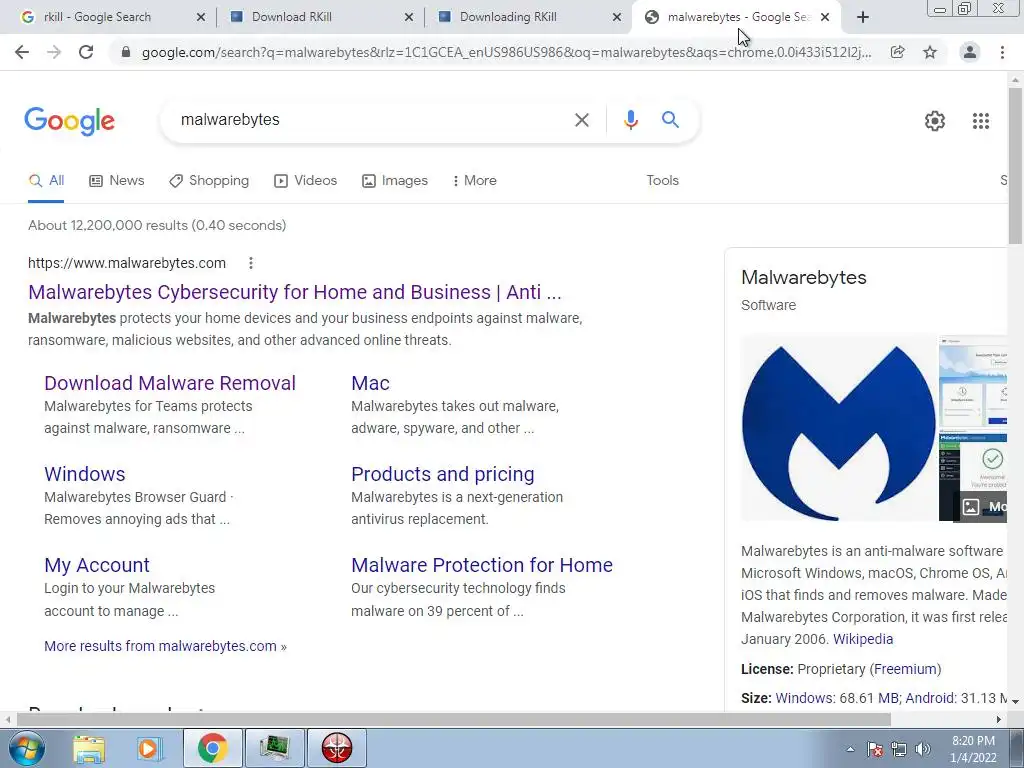The height and width of the screenshot is (768, 1024).
Task: Open the Download Malware Removal sitelink
Action: click(x=170, y=383)
